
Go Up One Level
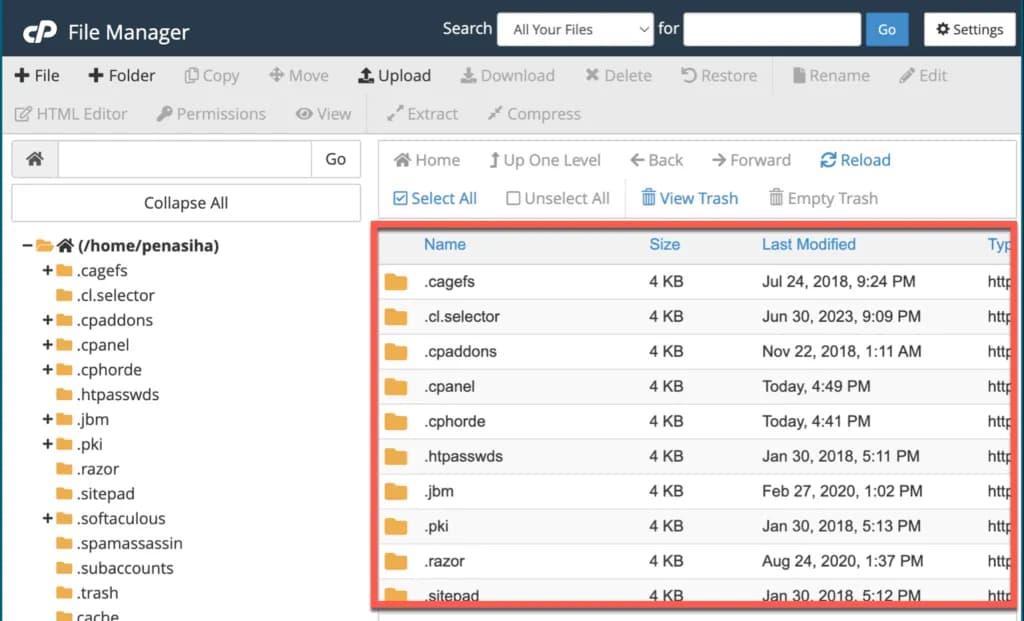[x=544, y=160]
